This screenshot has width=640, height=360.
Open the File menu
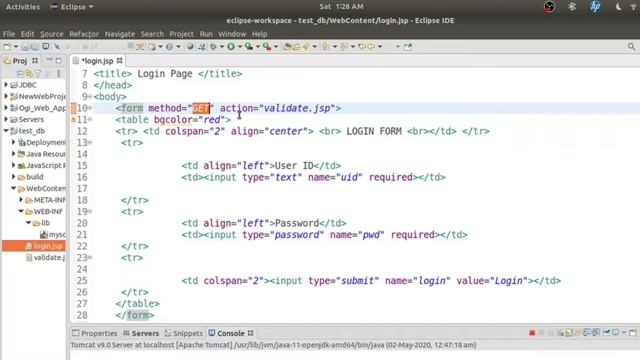point(9,34)
